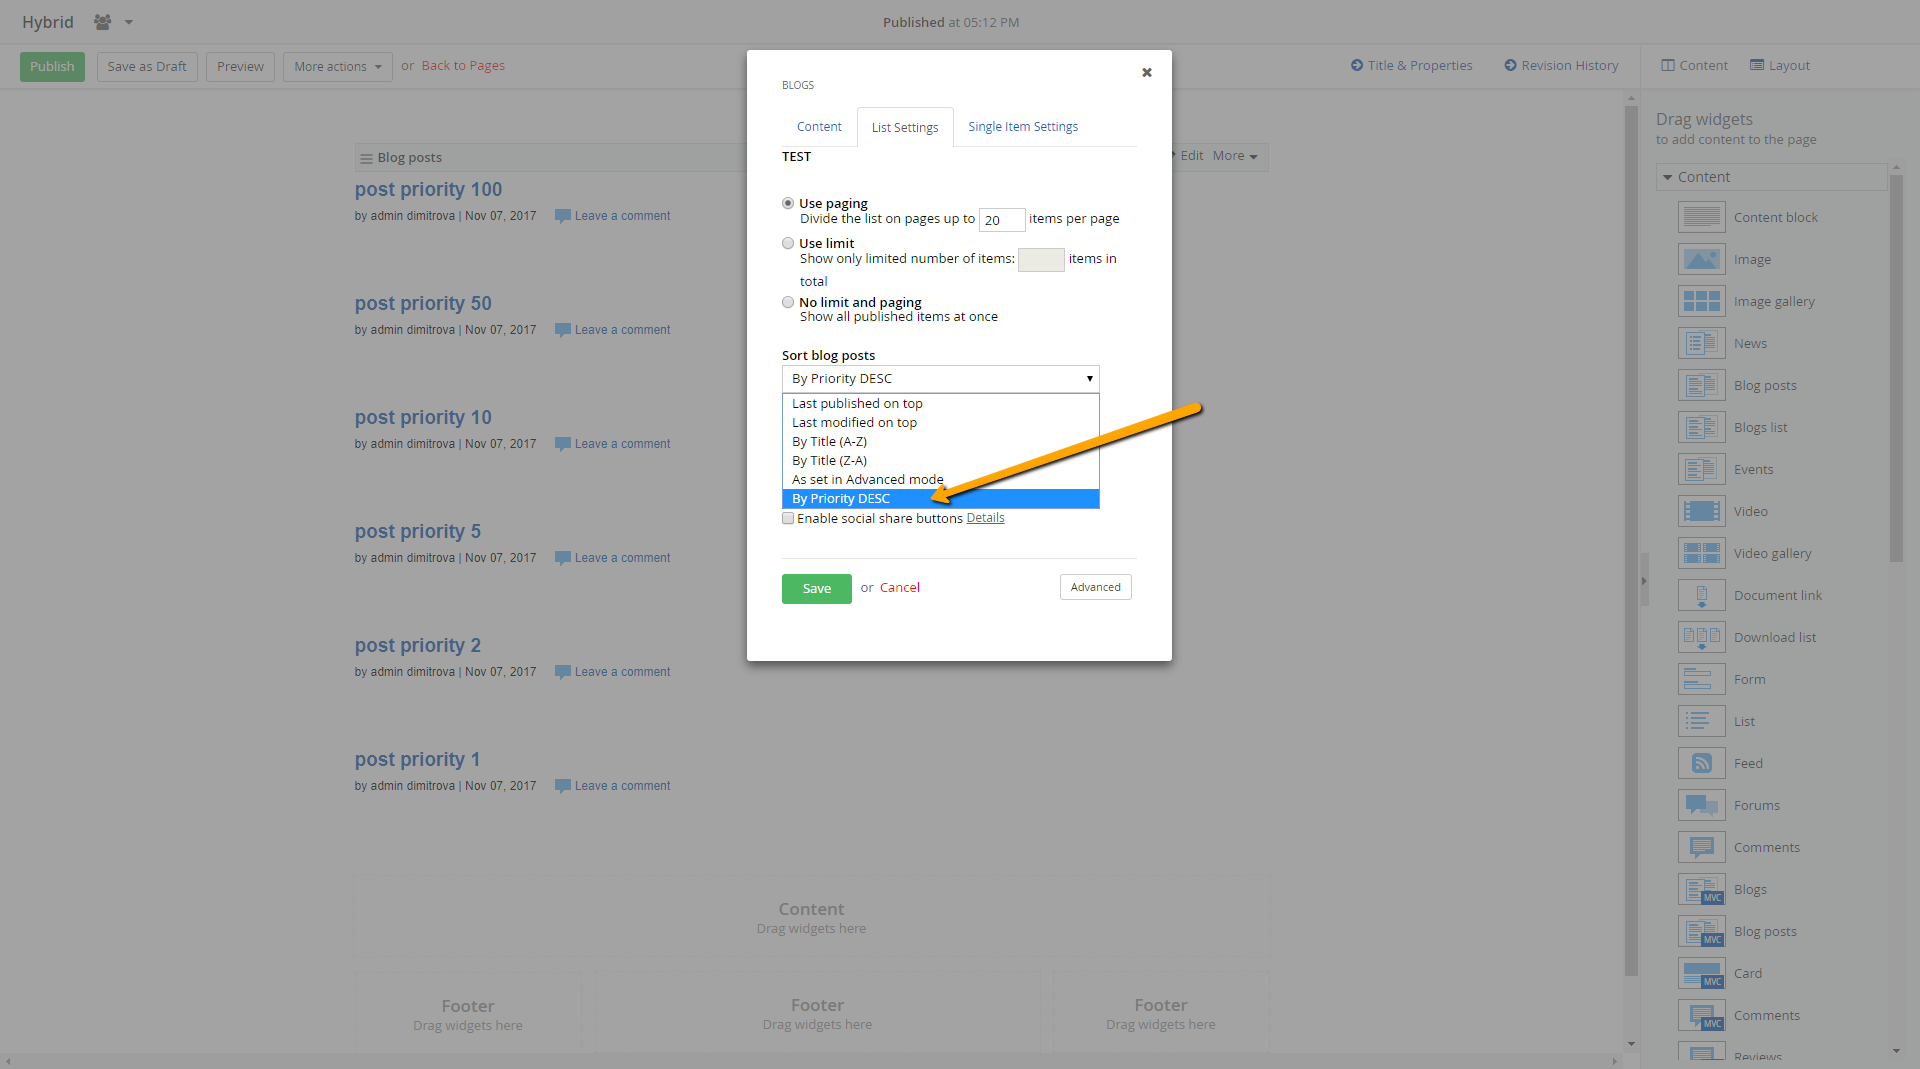This screenshot has height=1069, width=1920.
Task: Switch to the Layout tab
Action: (x=1780, y=65)
